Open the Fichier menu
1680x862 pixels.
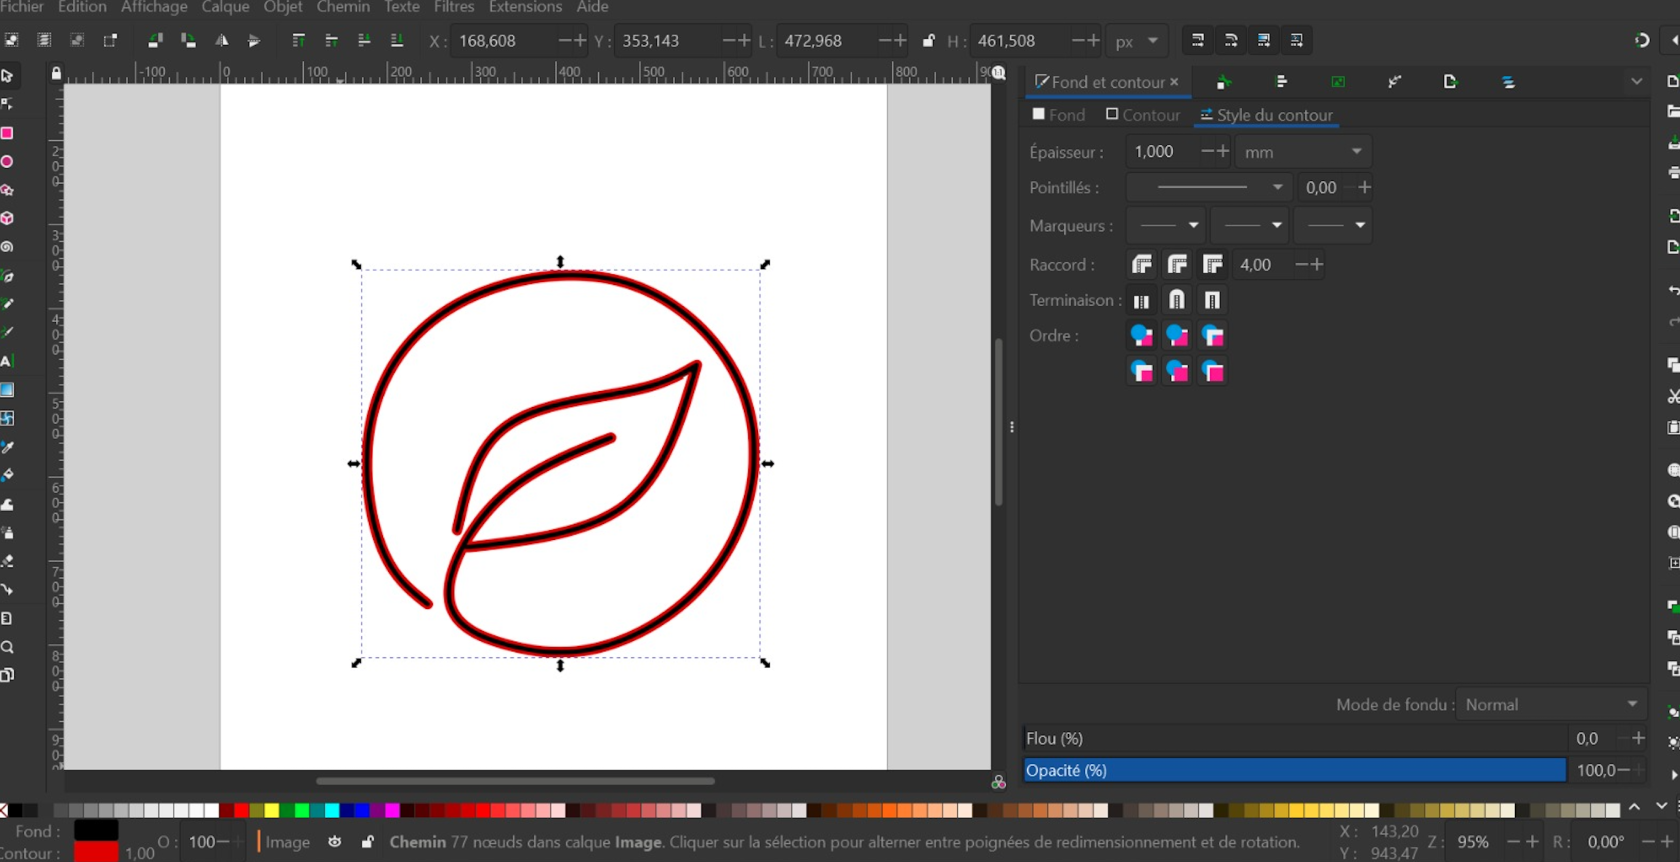point(22,7)
